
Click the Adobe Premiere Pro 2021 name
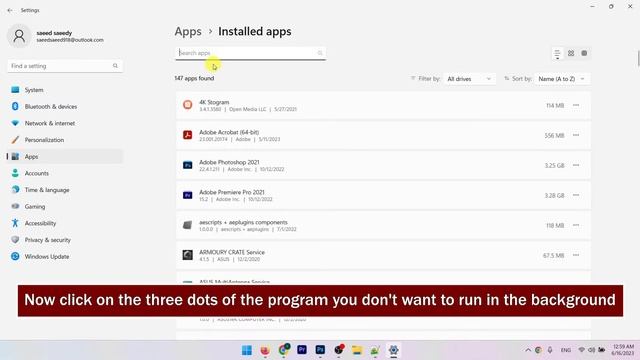pos(231,192)
